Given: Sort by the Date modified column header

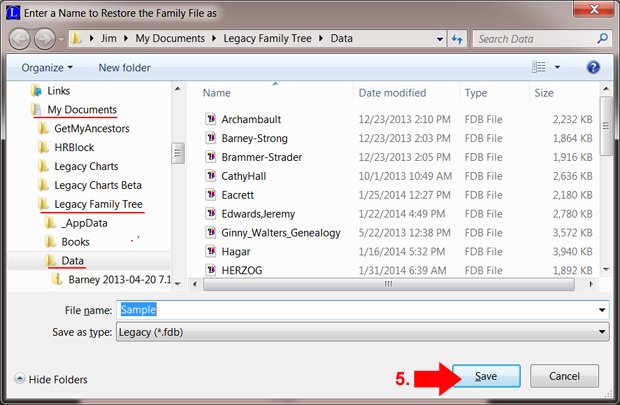Looking at the screenshot, I should tap(392, 93).
